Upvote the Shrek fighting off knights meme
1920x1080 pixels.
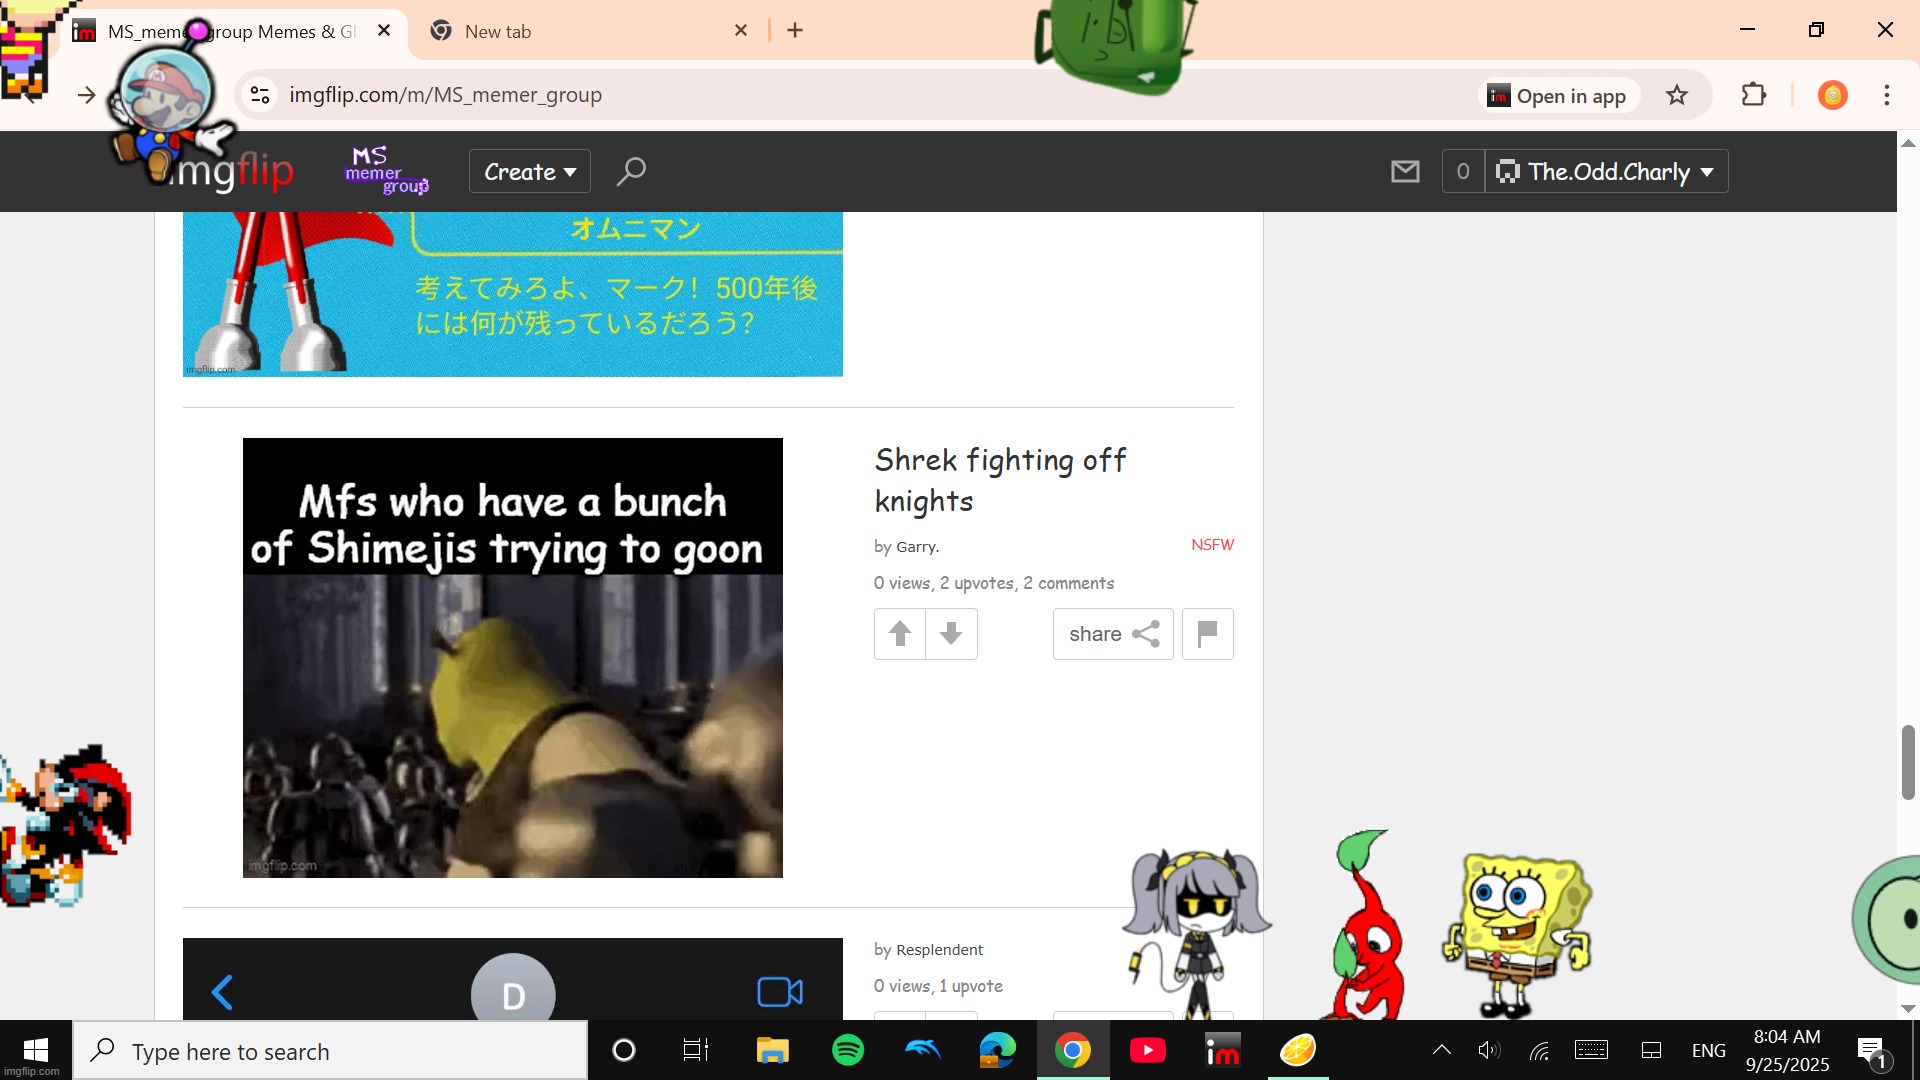pyautogui.click(x=900, y=633)
